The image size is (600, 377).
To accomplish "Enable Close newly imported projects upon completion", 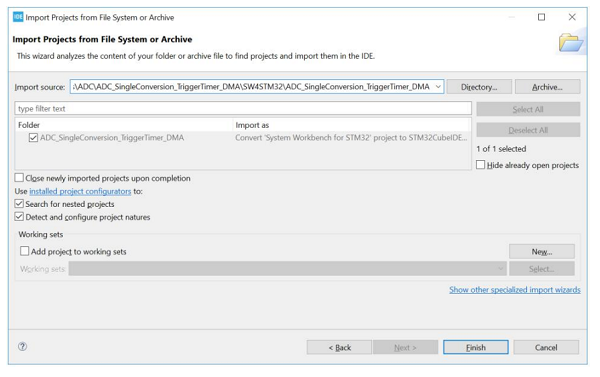I will click(x=19, y=178).
